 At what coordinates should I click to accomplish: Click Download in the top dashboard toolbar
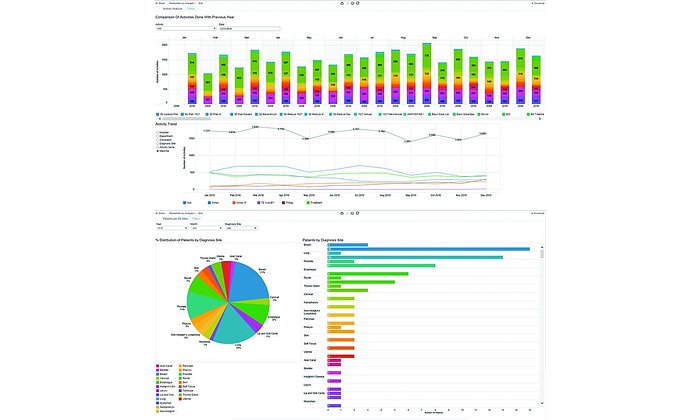pyautogui.click(x=538, y=3)
